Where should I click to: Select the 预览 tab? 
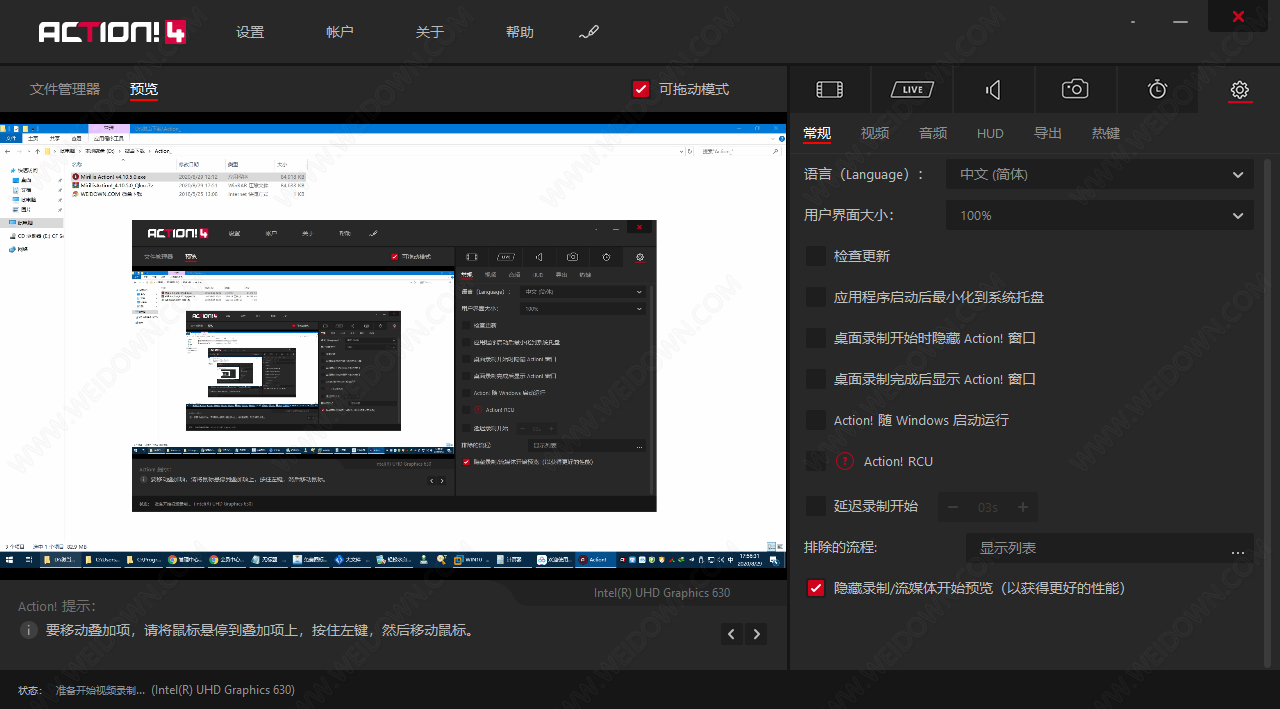(x=144, y=89)
